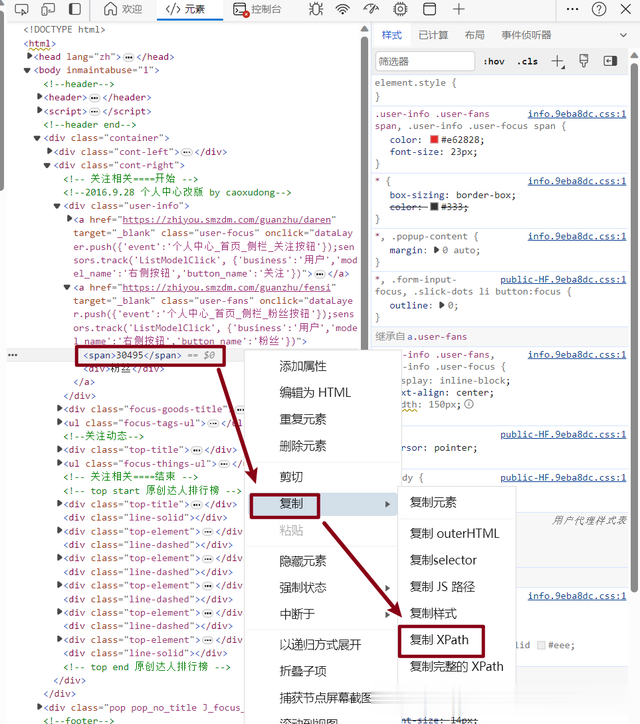This screenshot has width=640, height=724.
Task: Expand the head lang="zh" node
Action: [x=30, y=56]
